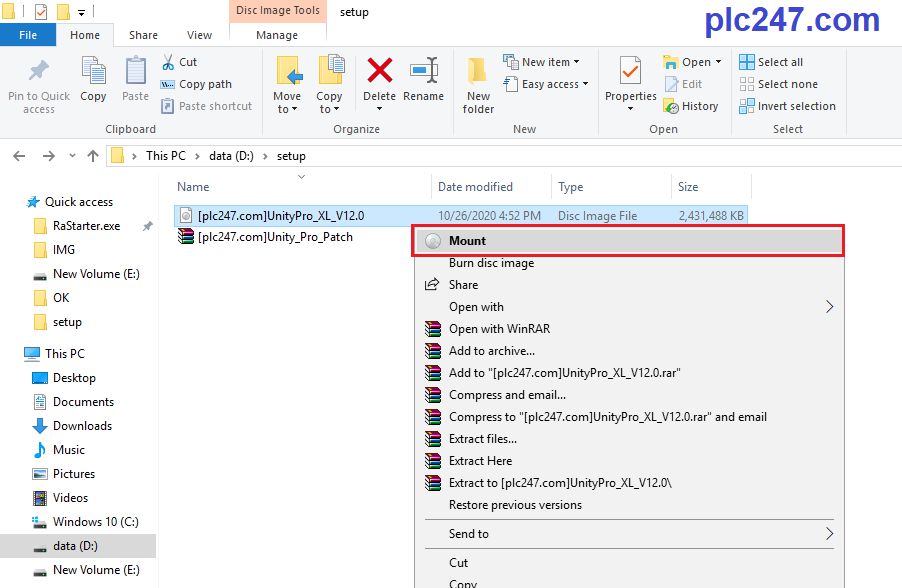The width and height of the screenshot is (902, 588).
Task: Switch to the Share ribbon tab
Action: pyautogui.click(x=143, y=35)
